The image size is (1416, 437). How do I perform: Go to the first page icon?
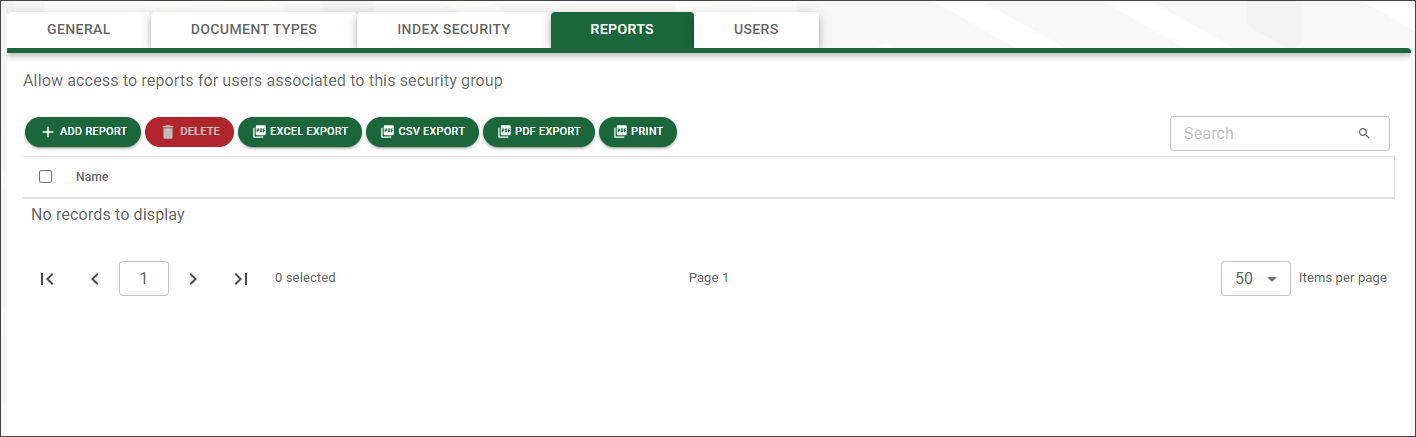point(47,279)
